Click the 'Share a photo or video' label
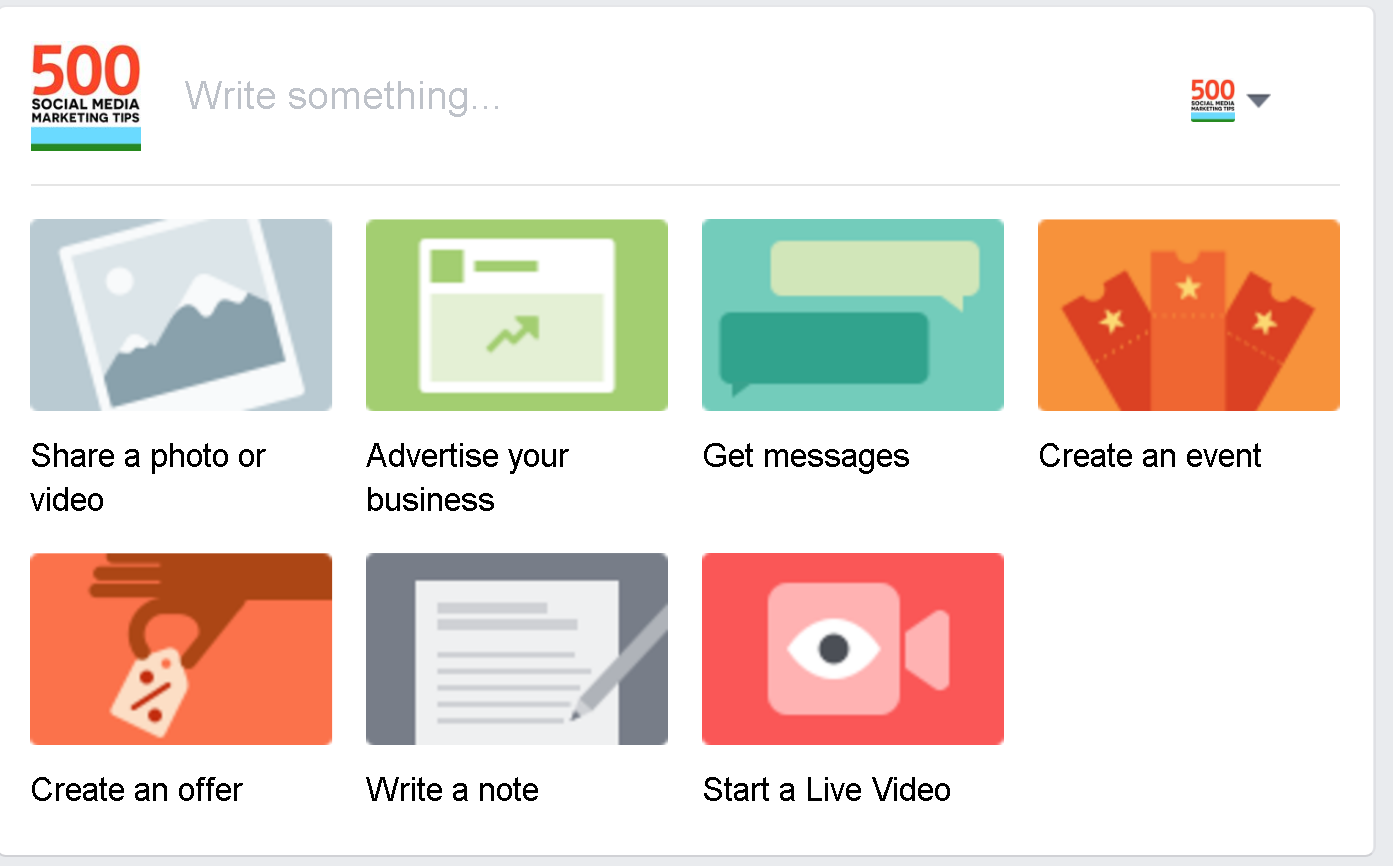 coord(148,477)
